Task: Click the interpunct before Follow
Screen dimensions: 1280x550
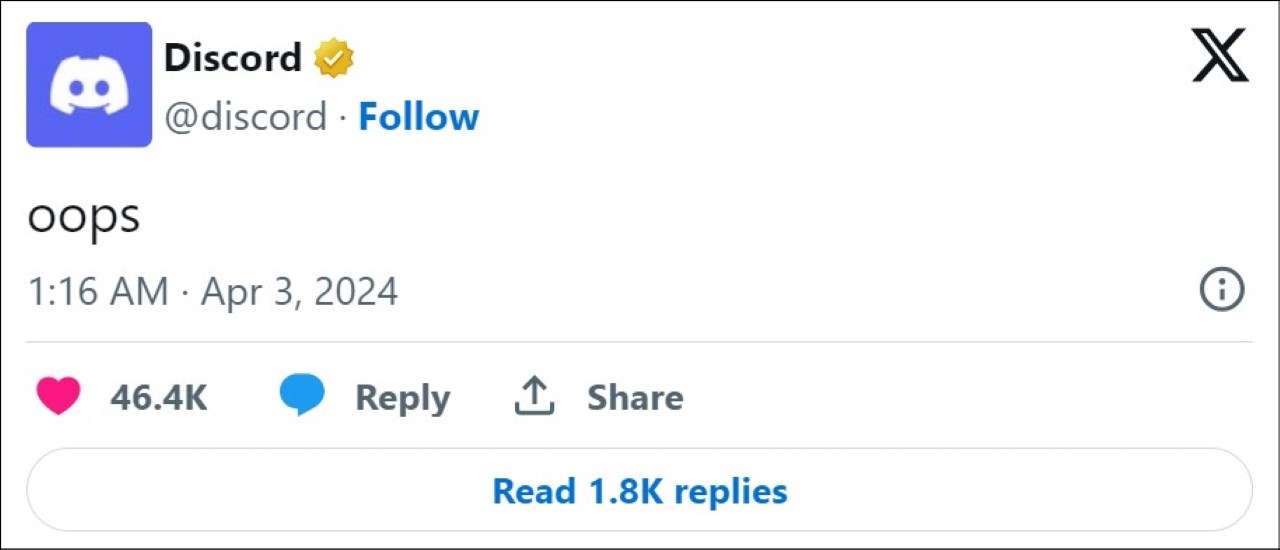Action: 342,118
